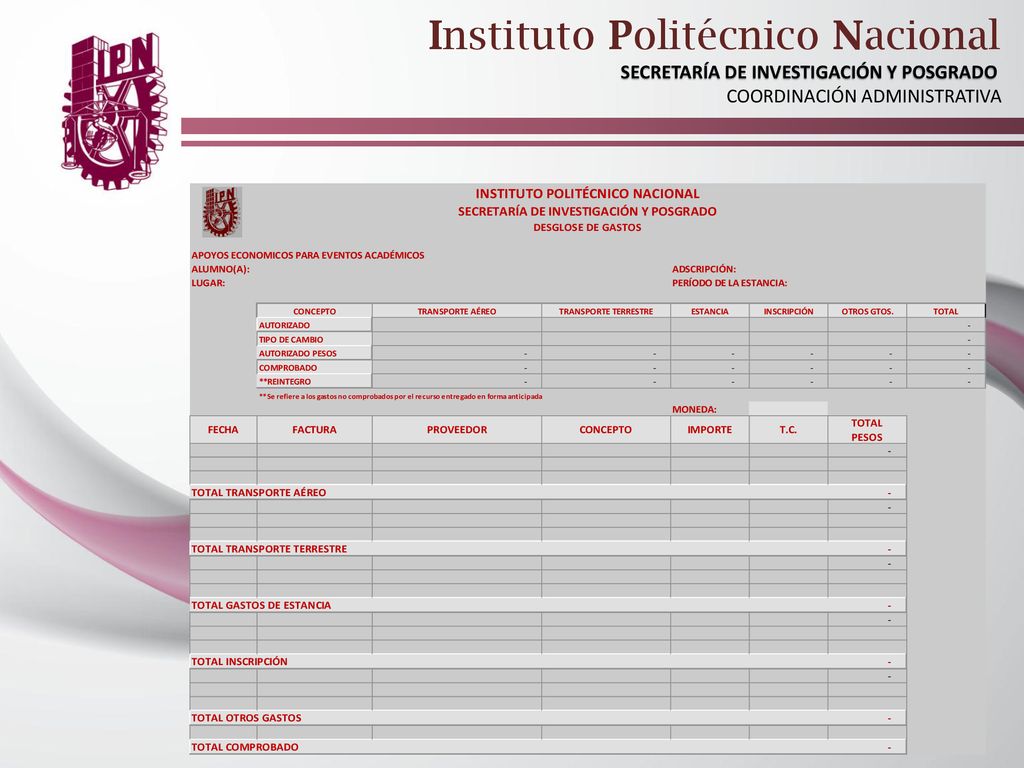Screen dimensions: 1024x768
Task: Click the large IPN logo emblem
Action: [114, 111]
